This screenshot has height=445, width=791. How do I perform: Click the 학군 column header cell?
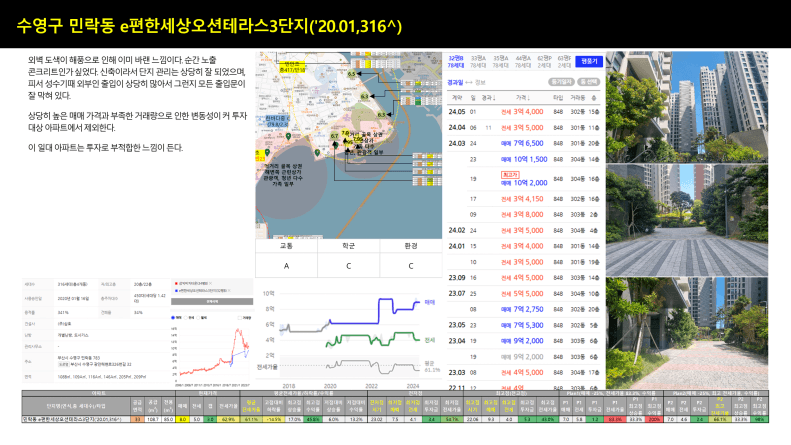coord(349,246)
